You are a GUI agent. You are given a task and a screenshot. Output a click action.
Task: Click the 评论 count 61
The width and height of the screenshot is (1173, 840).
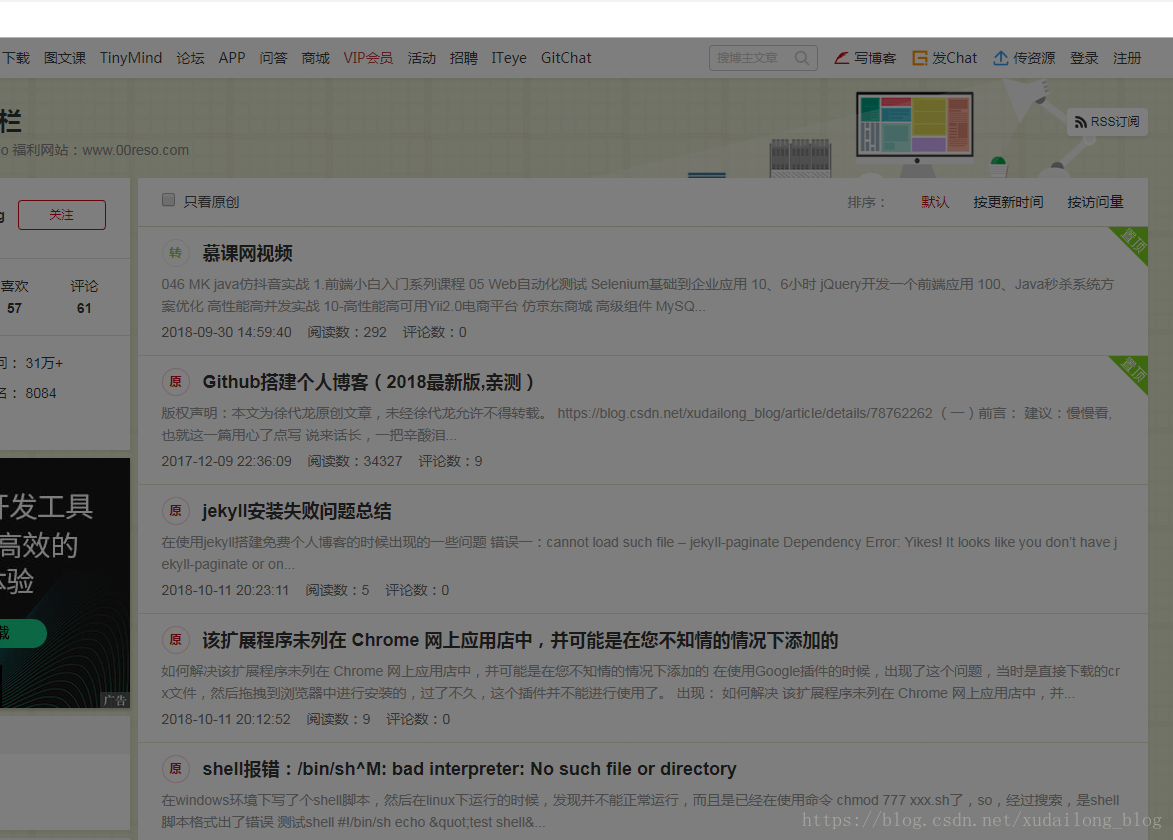click(84, 308)
